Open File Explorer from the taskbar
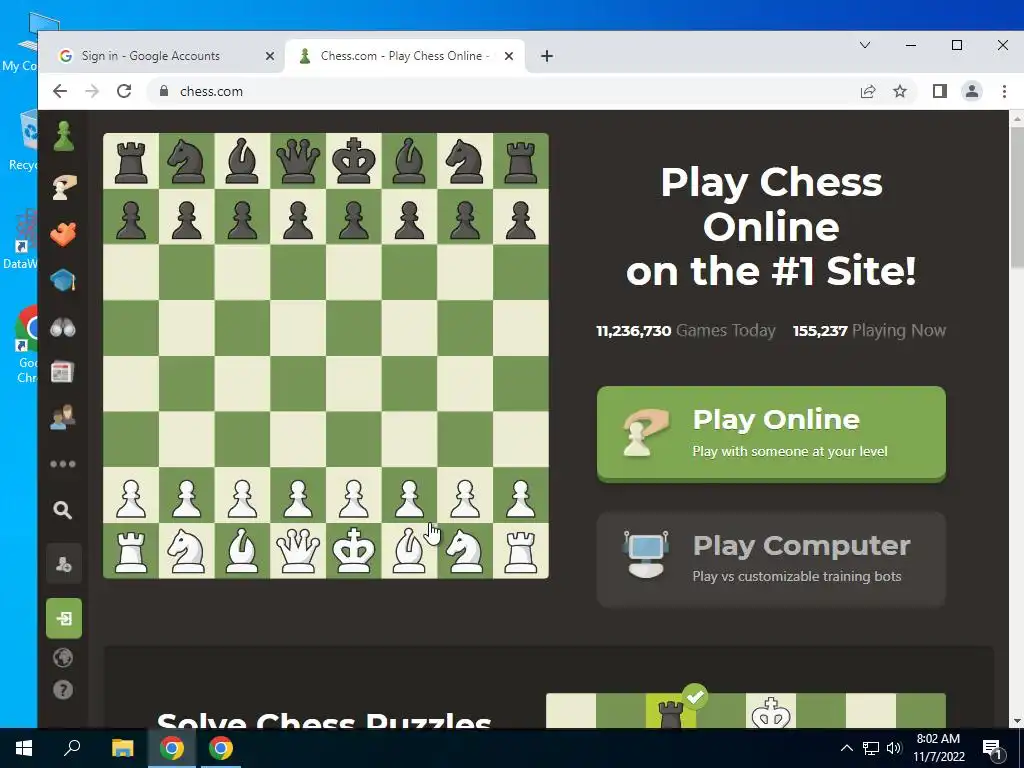The height and width of the screenshot is (768, 1024). coord(123,748)
